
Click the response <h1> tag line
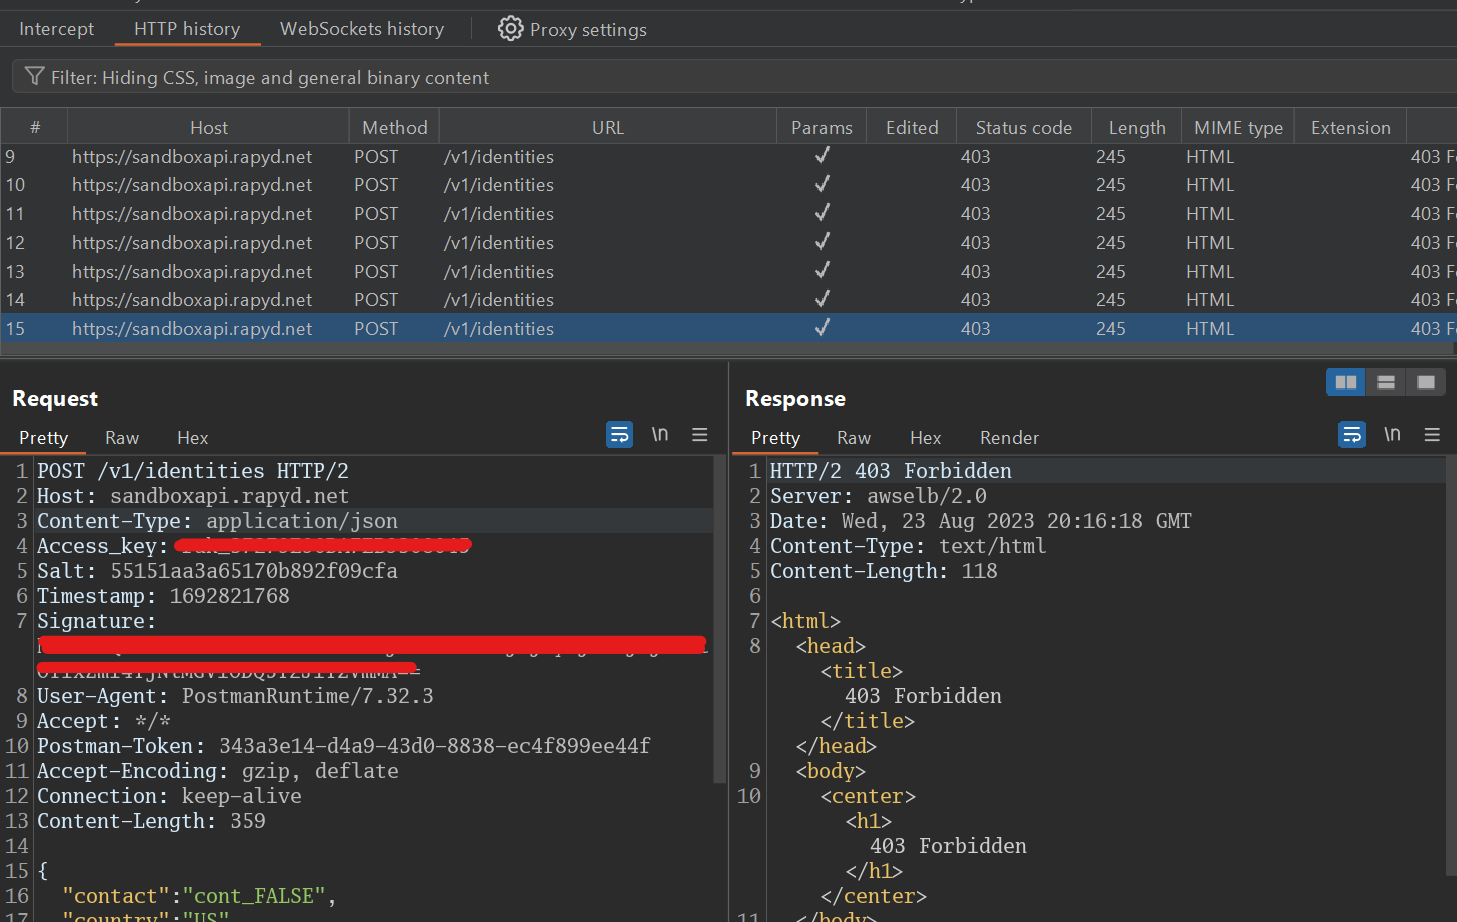868,821
